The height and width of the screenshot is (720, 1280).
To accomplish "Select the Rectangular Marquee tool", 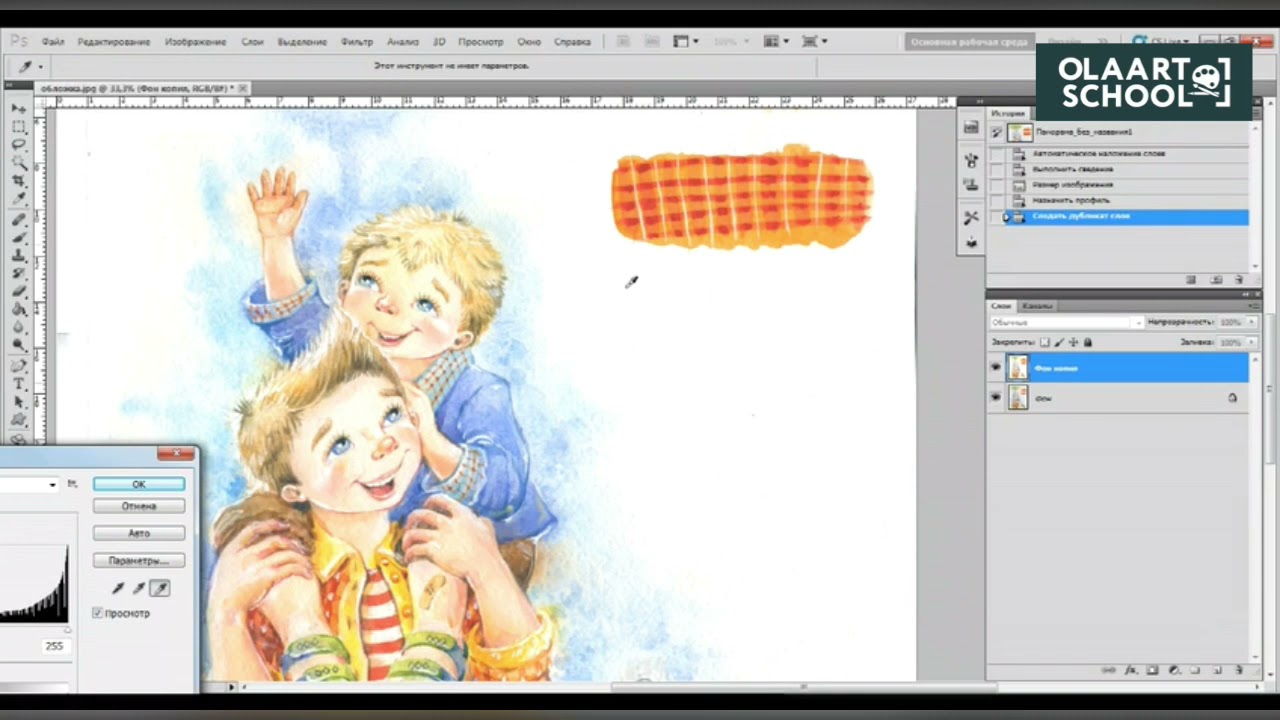I will 19,127.
